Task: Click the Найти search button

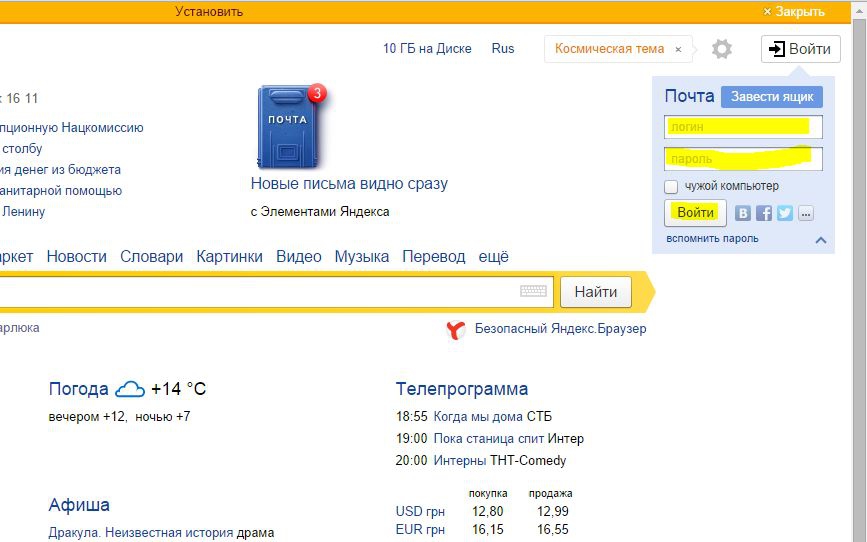Action: (596, 292)
